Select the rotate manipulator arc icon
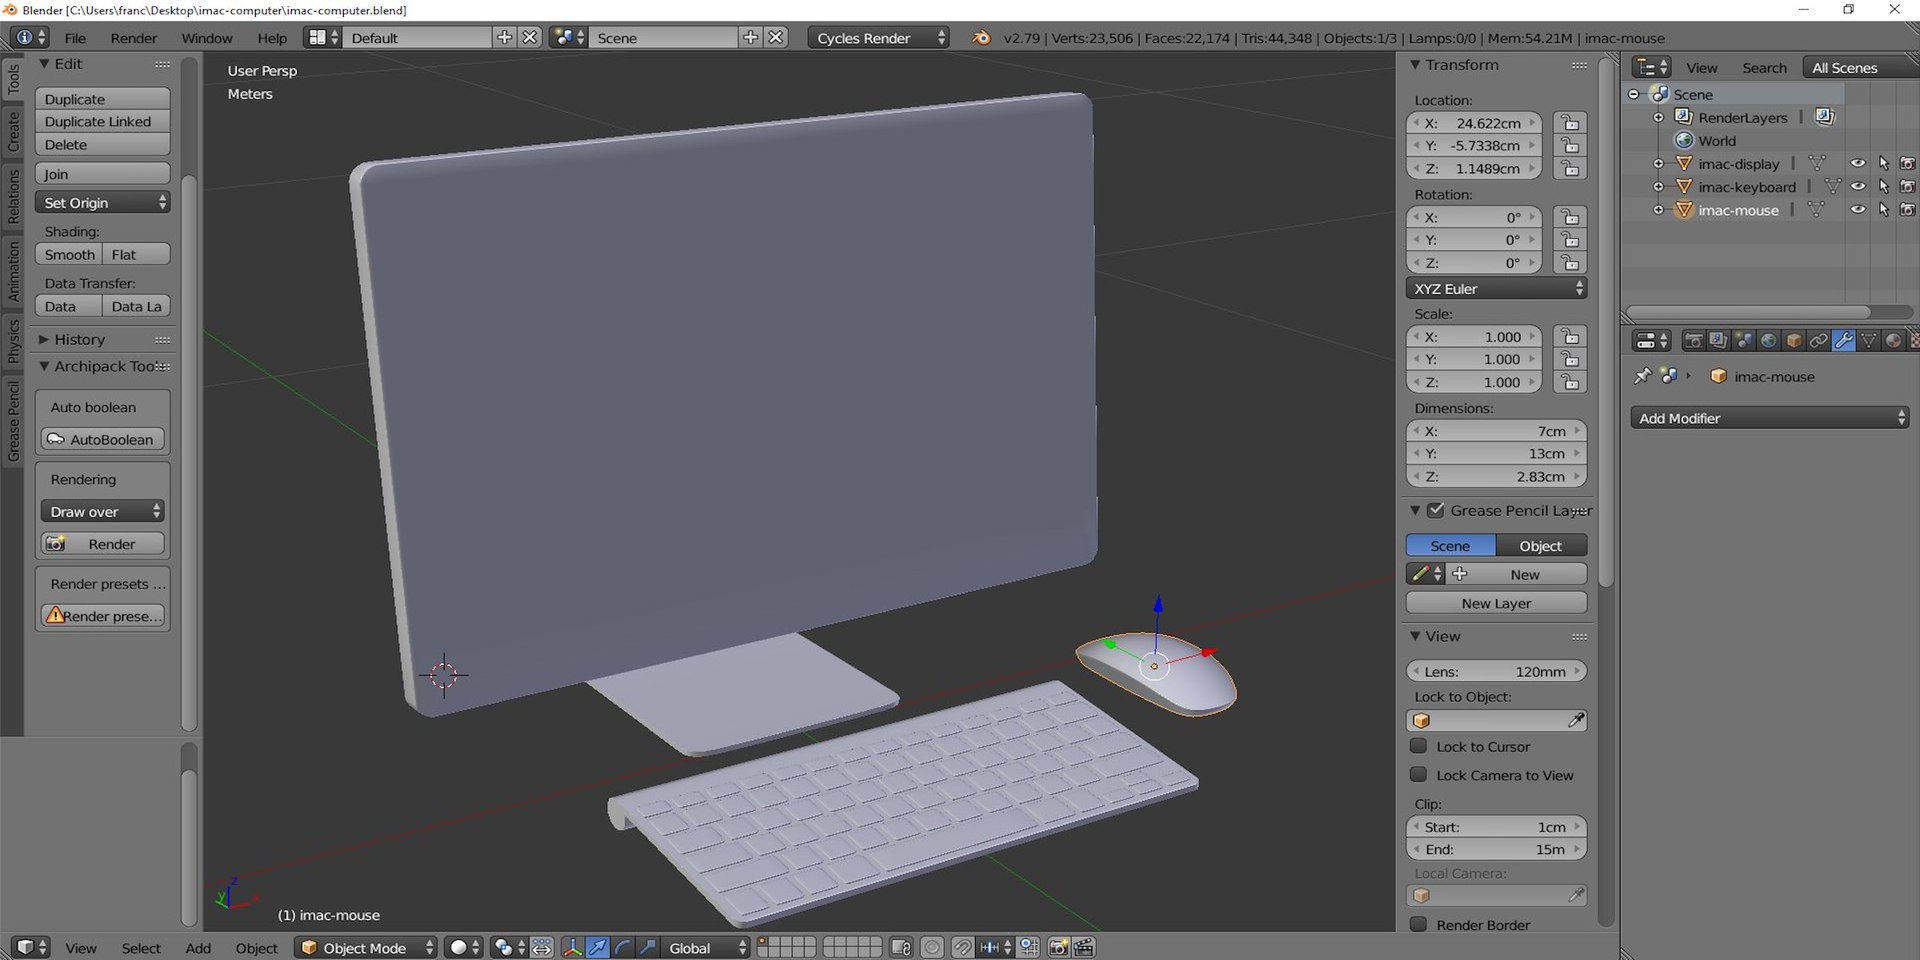The width and height of the screenshot is (1920, 960). tap(622, 947)
